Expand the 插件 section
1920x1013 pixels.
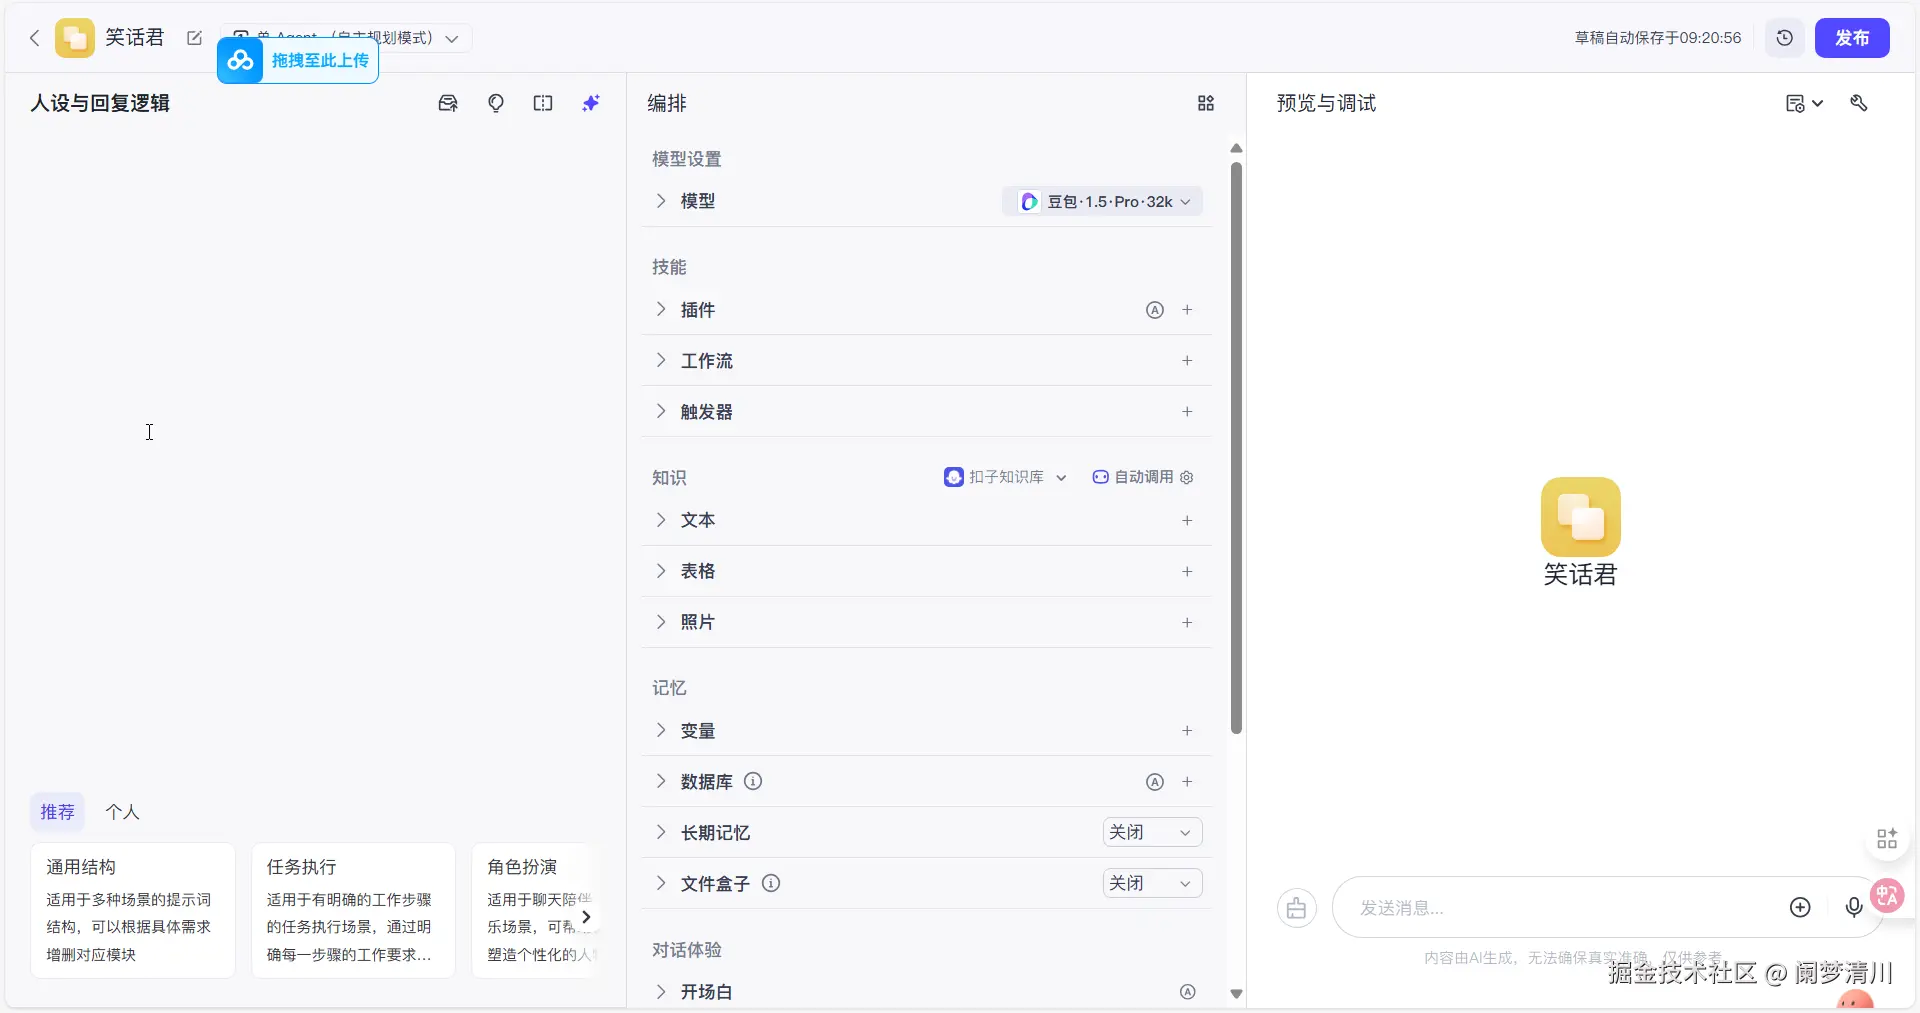click(661, 310)
